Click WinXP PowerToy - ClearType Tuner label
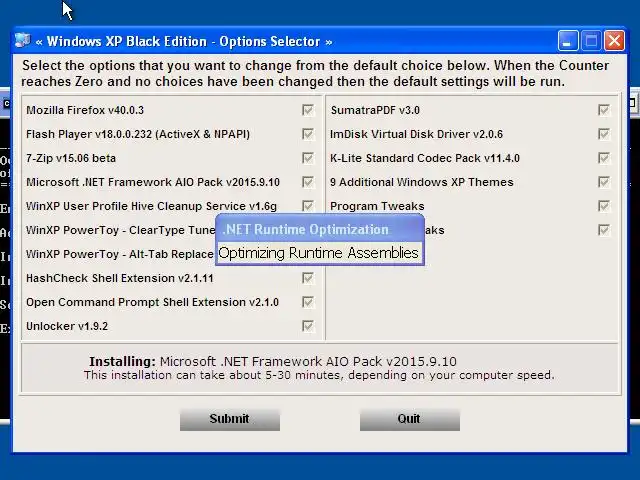 121,230
